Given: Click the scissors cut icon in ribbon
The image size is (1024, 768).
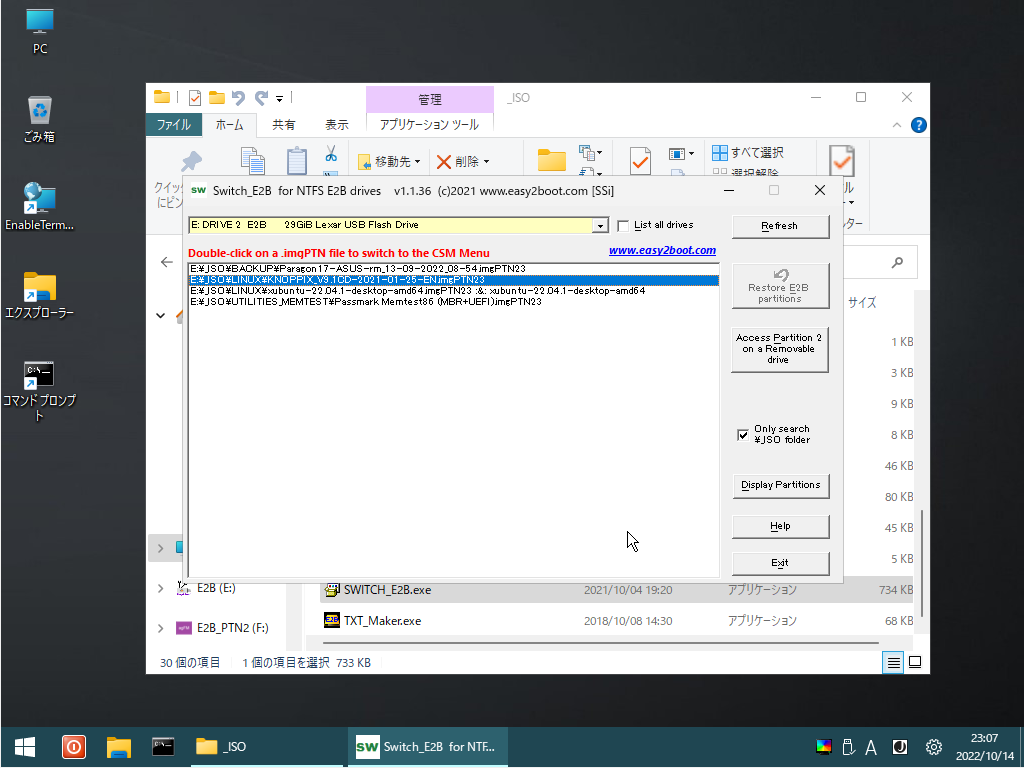Looking at the screenshot, I should (331, 154).
